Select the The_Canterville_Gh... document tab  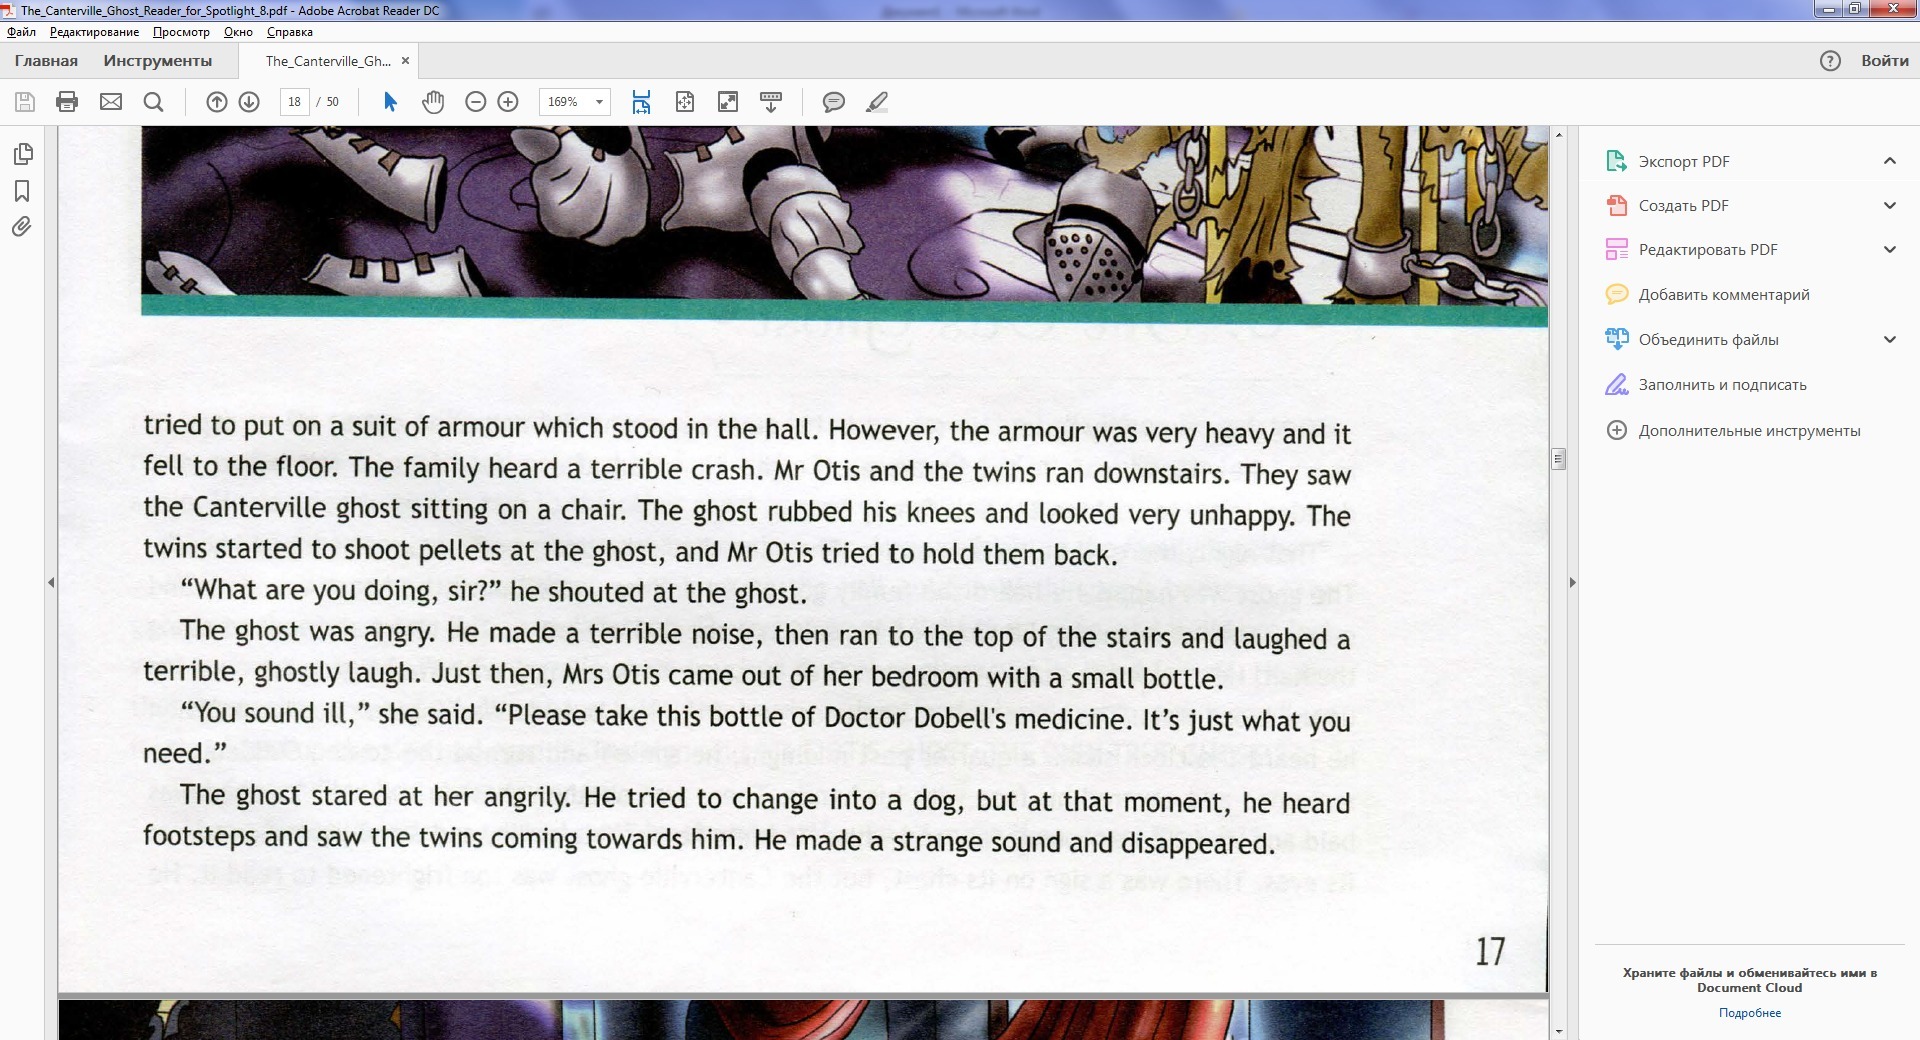328,61
